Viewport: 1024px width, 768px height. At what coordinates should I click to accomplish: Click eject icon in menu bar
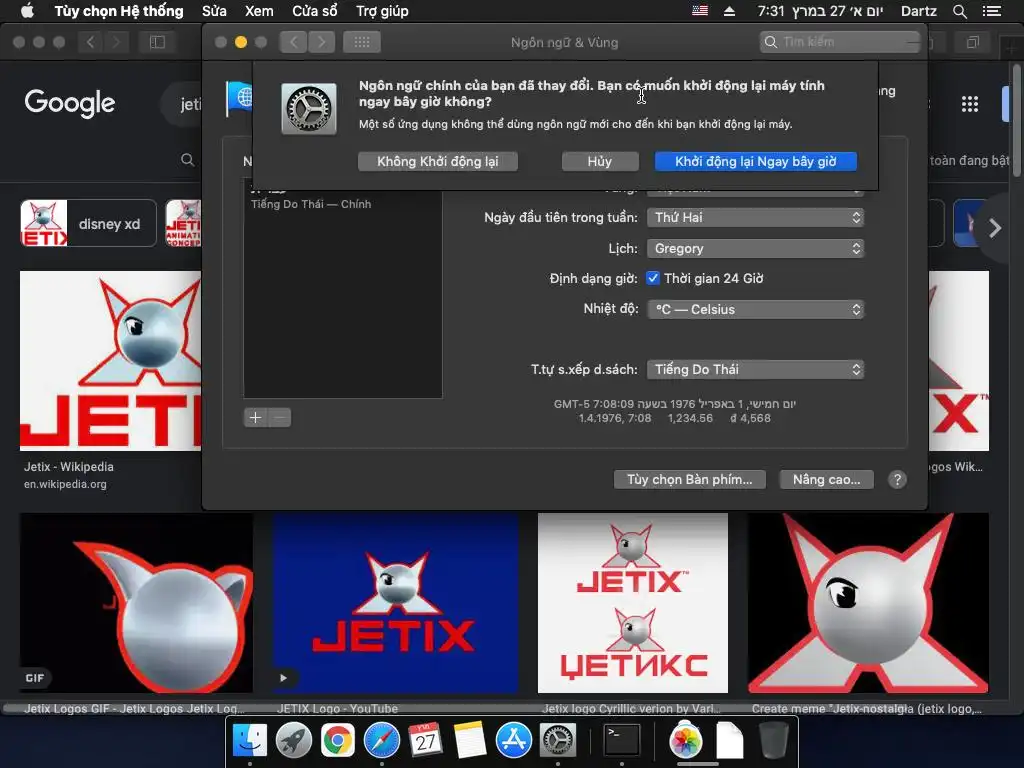click(729, 11)
